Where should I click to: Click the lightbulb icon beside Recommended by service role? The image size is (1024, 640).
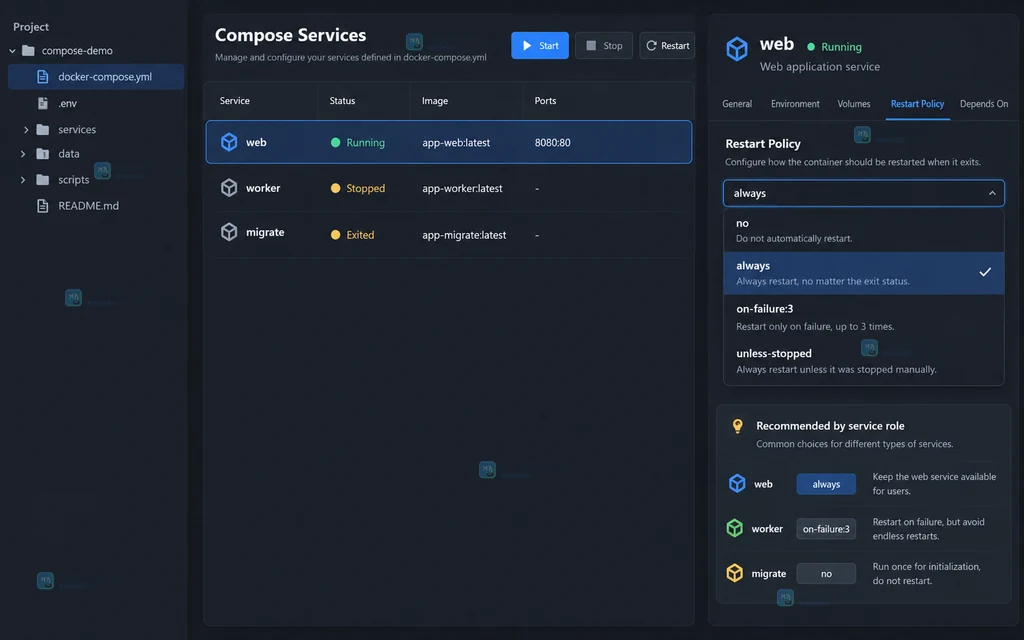[737, 426]
